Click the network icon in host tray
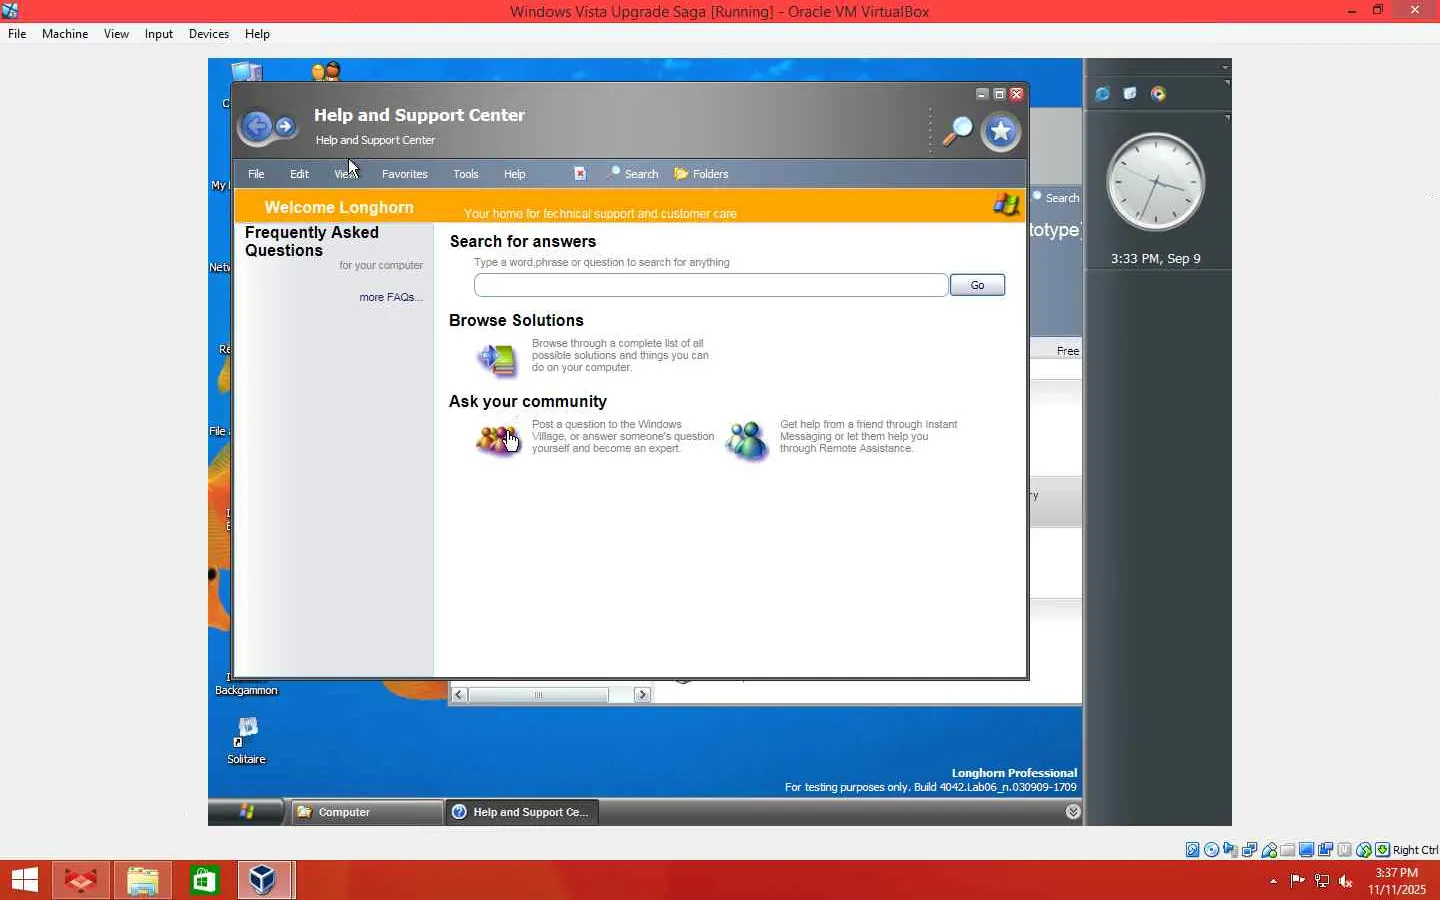1440x900 pixels. (1322, 881)
